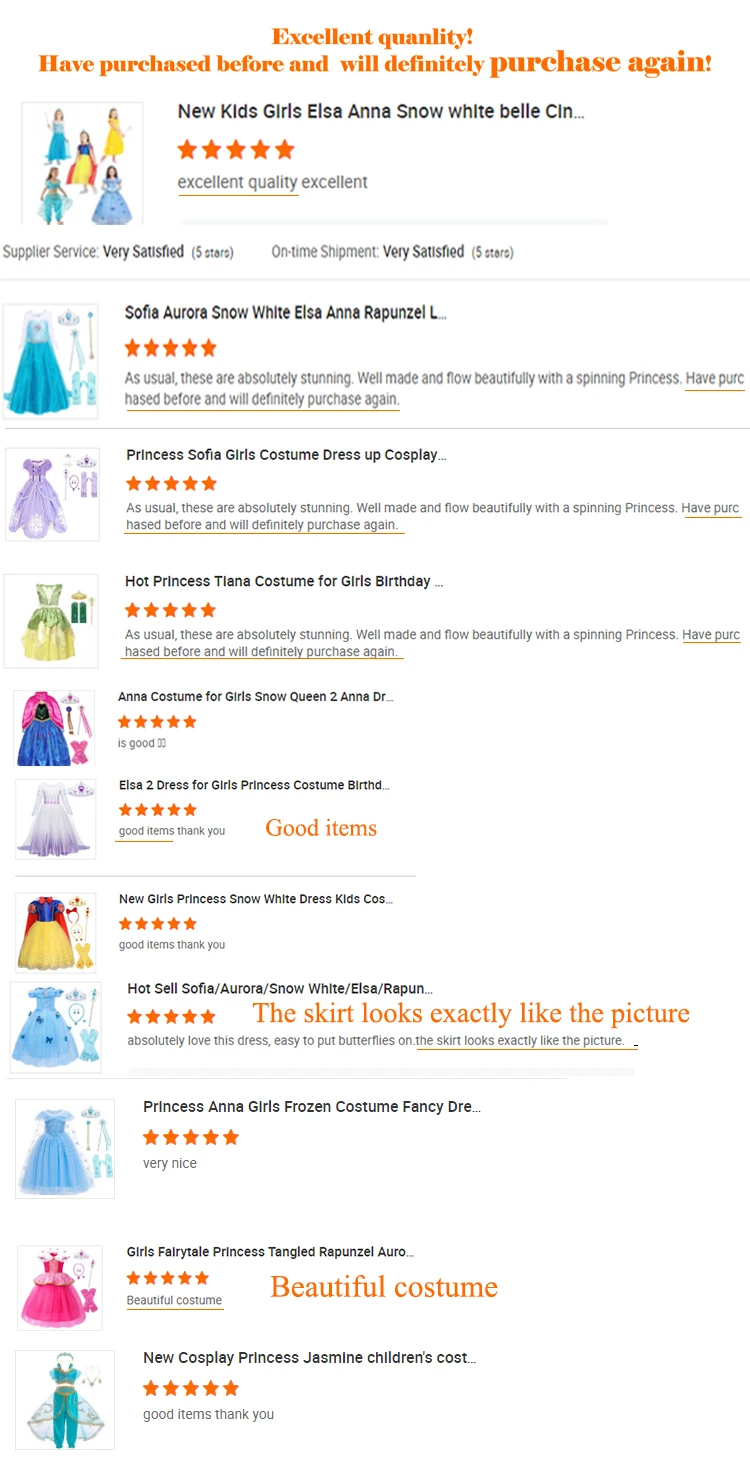Open the pink Rapunzel Aurora dress image
Image resolution: width=750 pixels, height=1474 pixels.
coord(60,1288)
